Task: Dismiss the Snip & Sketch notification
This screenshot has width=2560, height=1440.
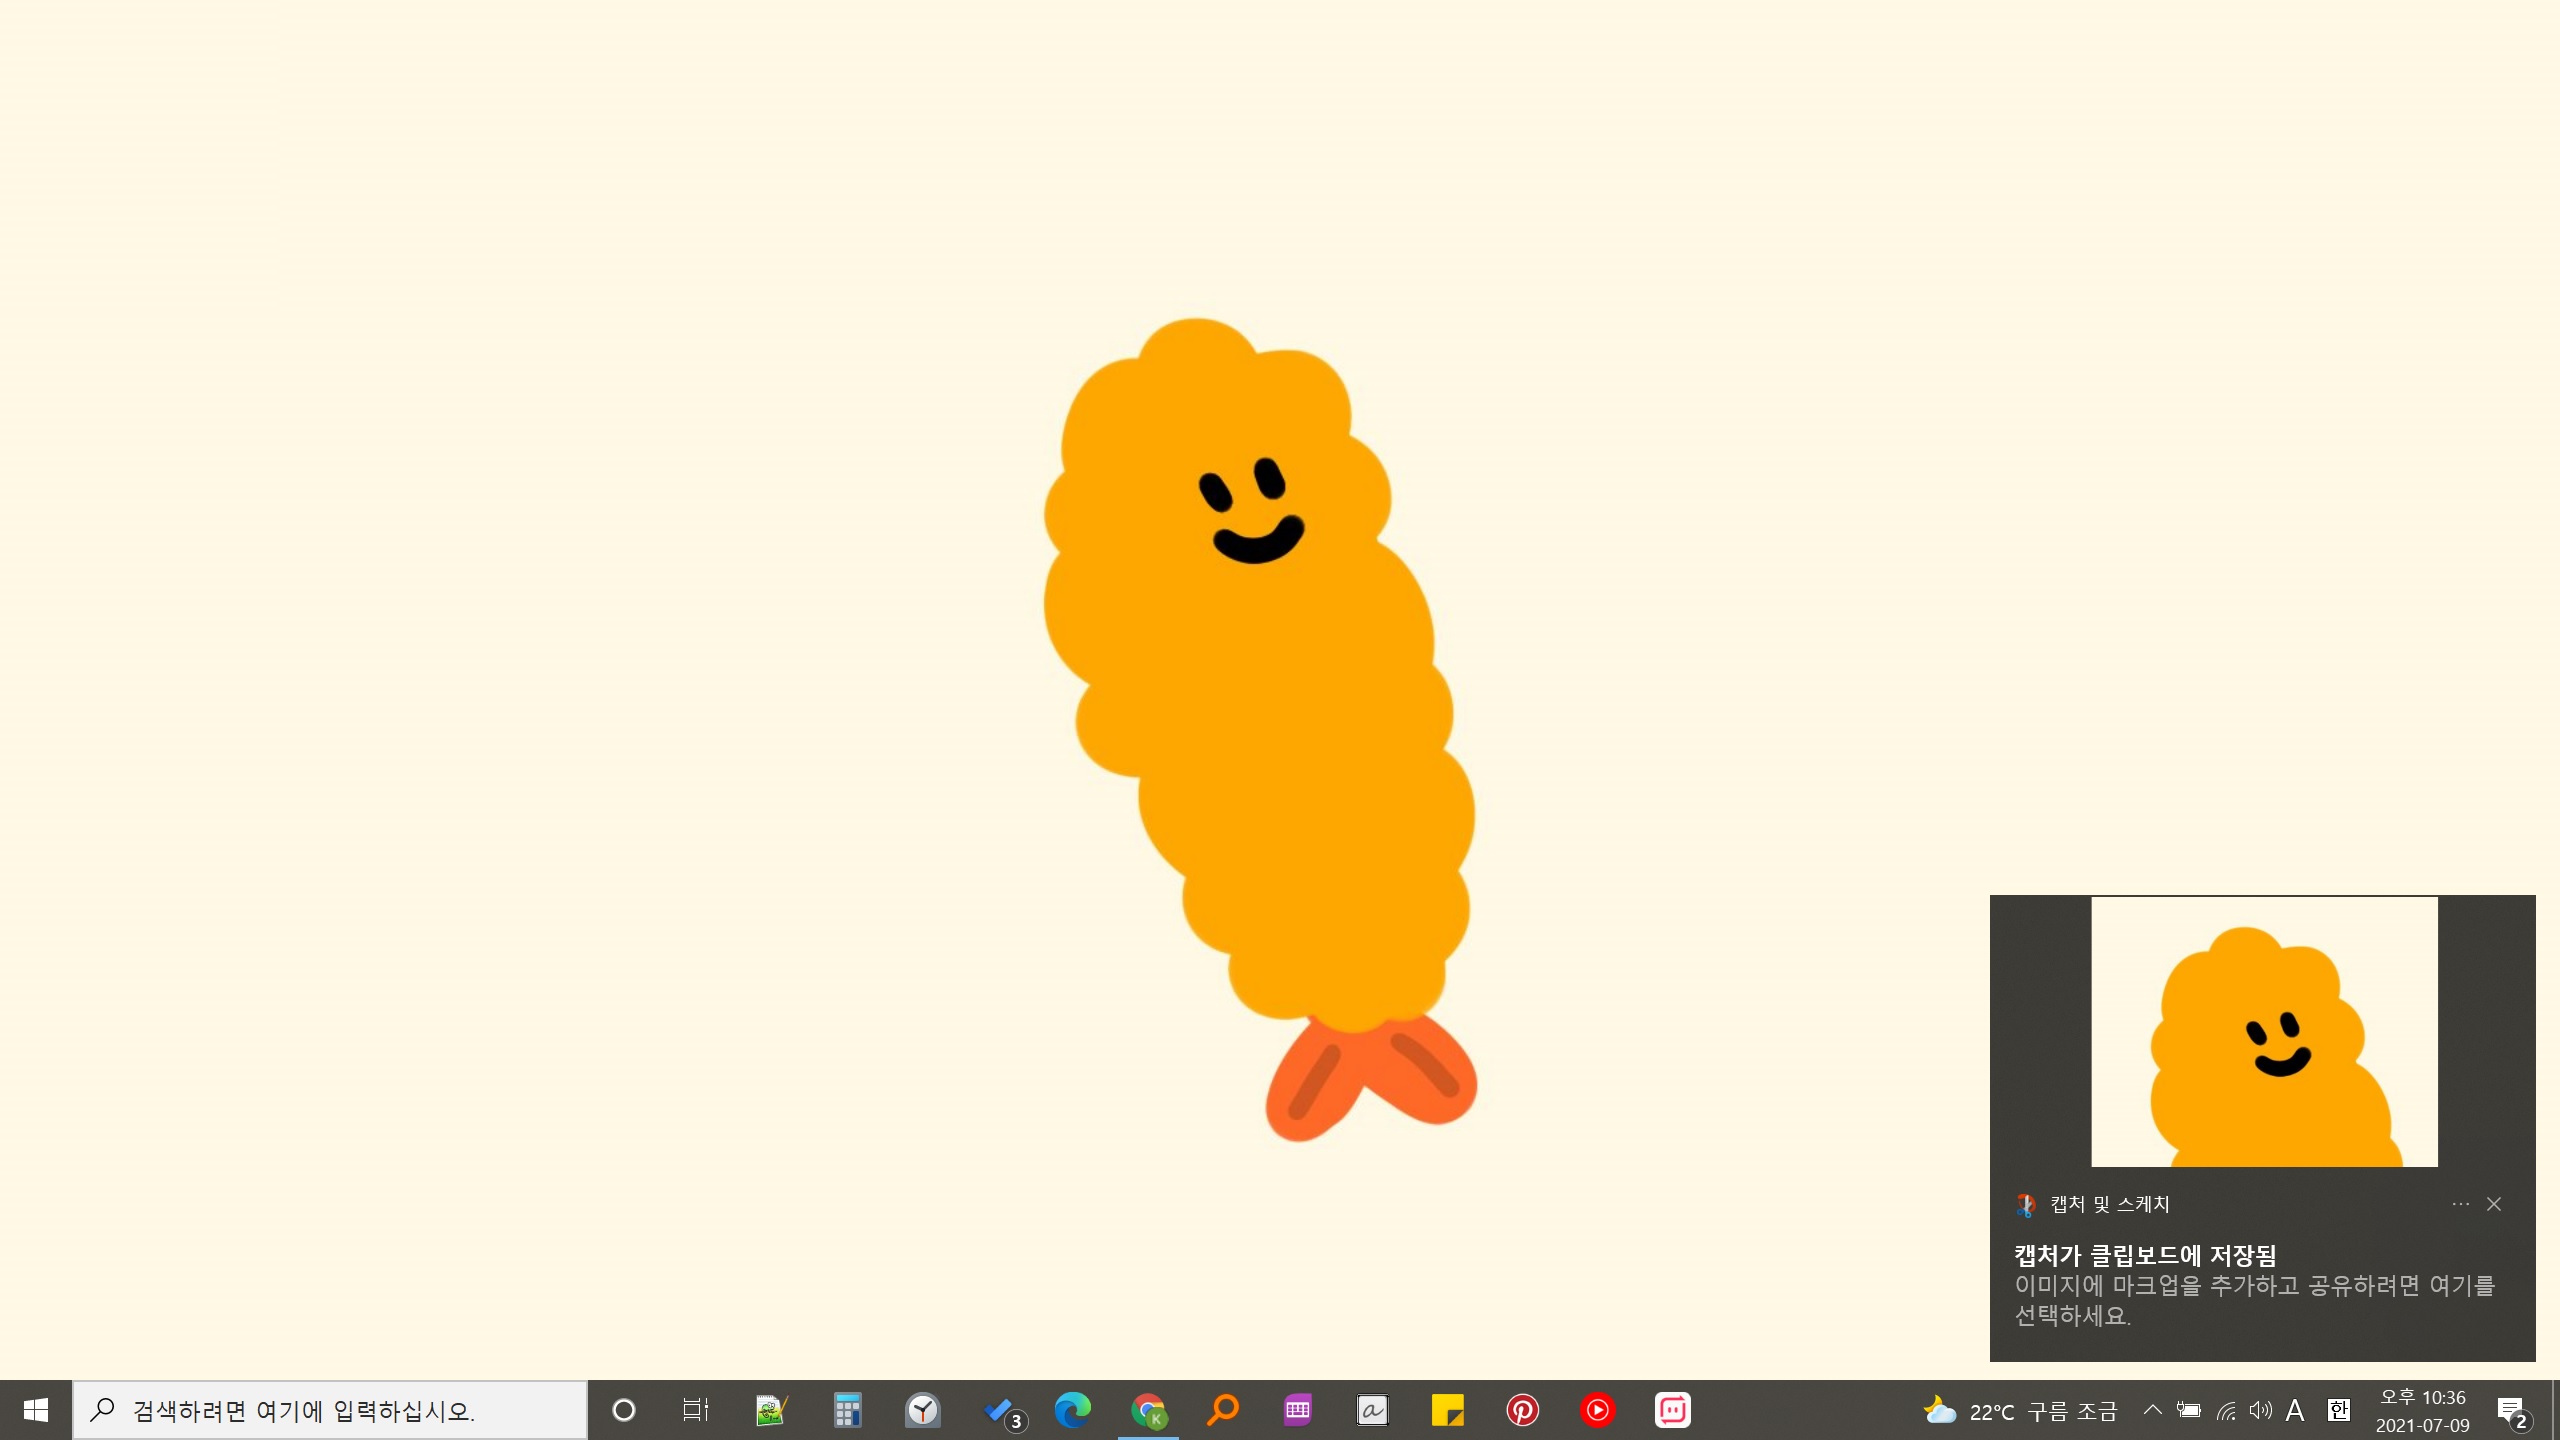Action: [x=2494, y=1204]
